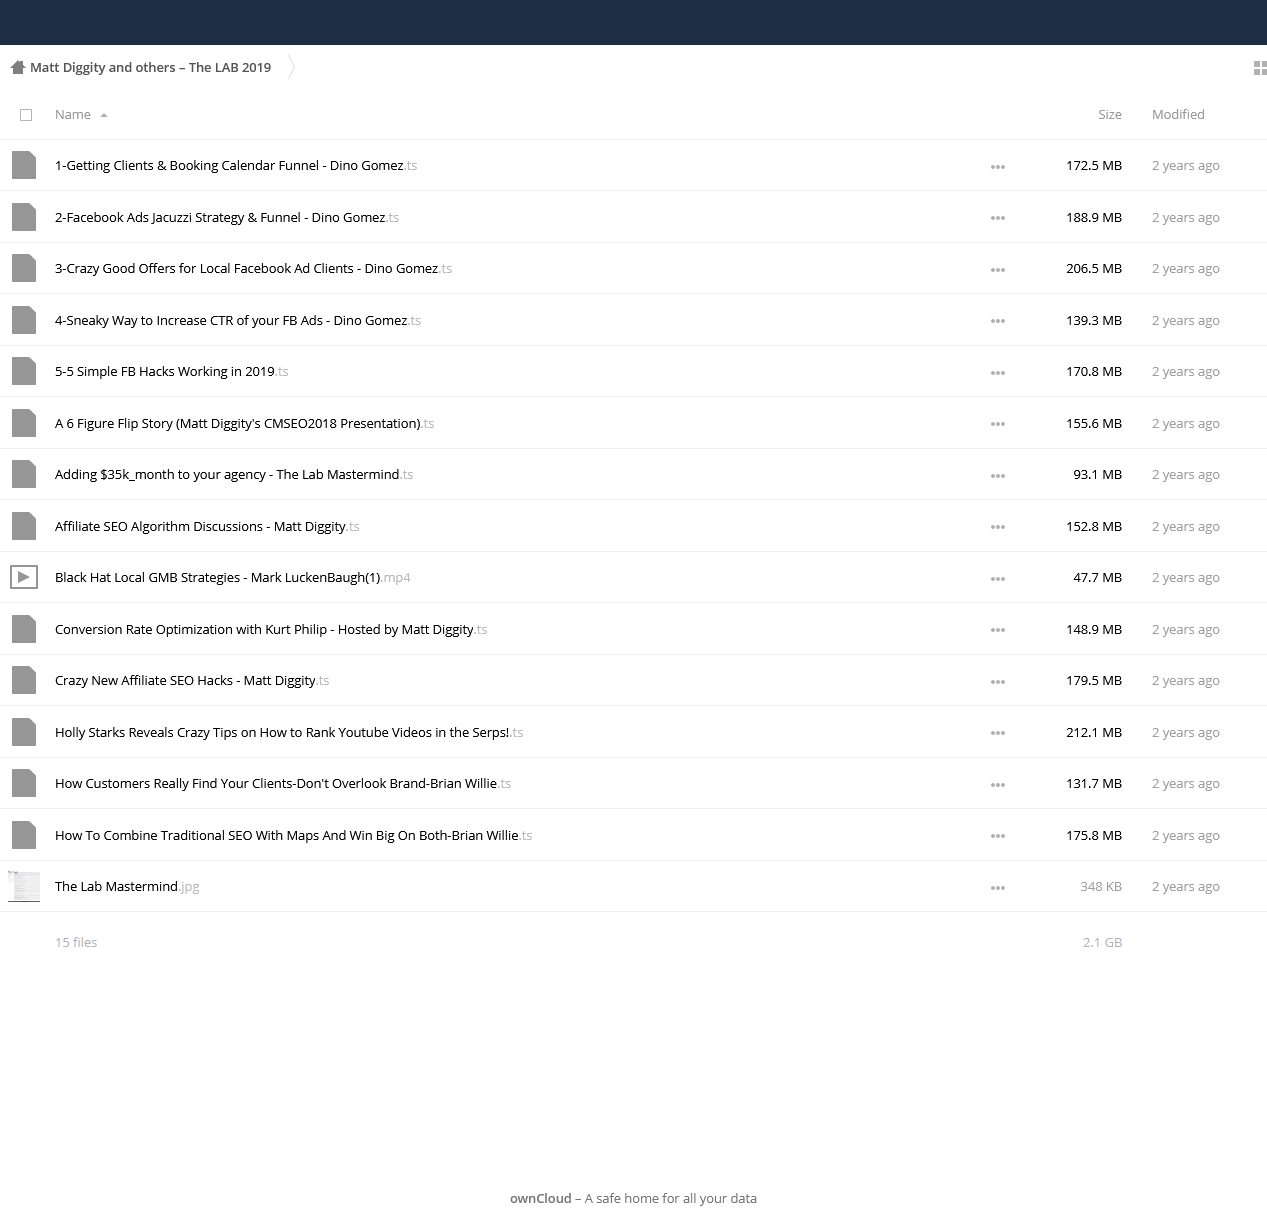Open actions menu for 2-Facebook Ads Jacuzzi file
The width and height of the screenshot is (1267, 1229).
click(x=997, y=218)
